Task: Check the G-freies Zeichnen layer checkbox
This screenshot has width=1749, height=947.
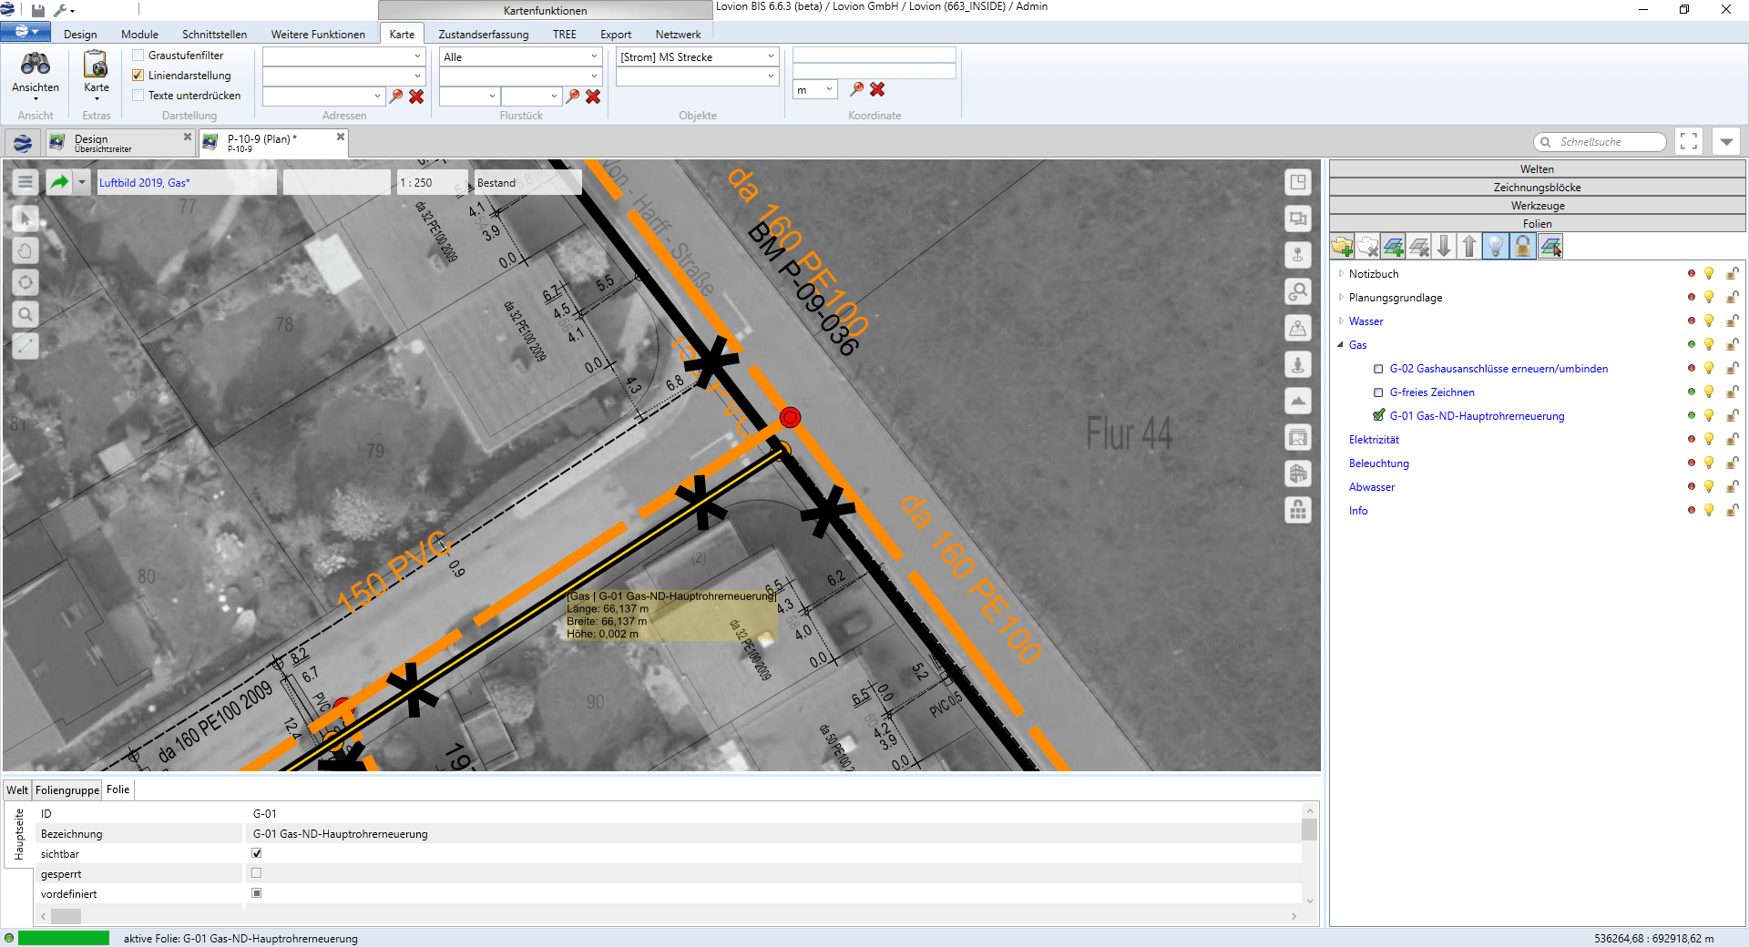Action: pyautogui.click(x=1379, y=393)
